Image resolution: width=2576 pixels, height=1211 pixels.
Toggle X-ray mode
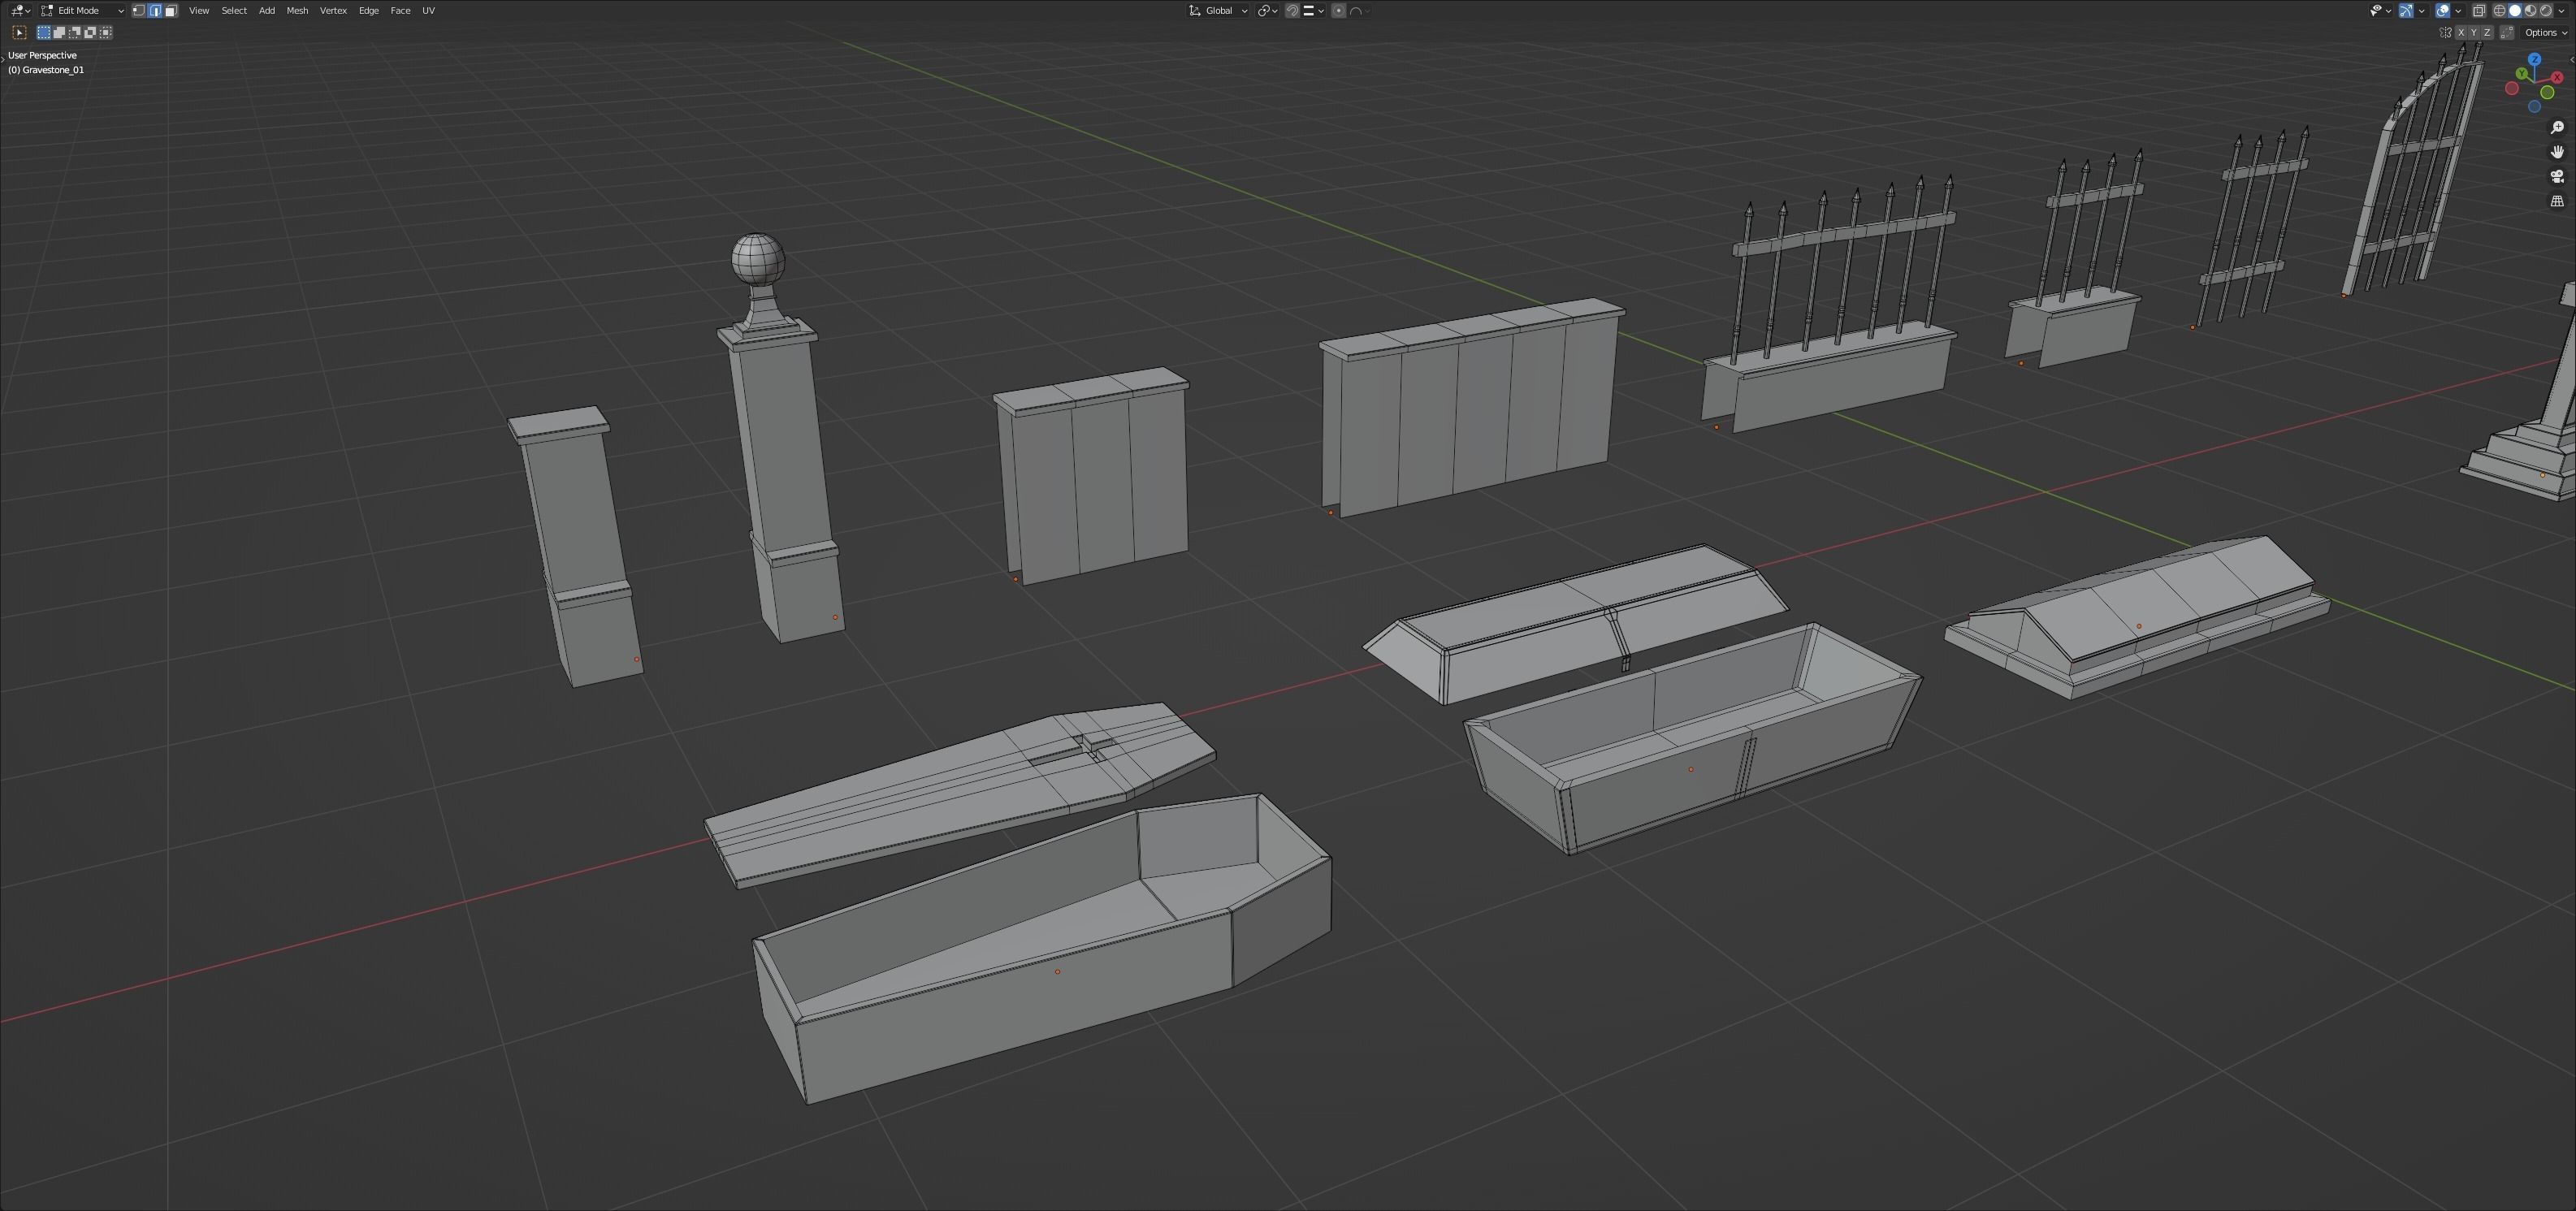coord(2479,11)
